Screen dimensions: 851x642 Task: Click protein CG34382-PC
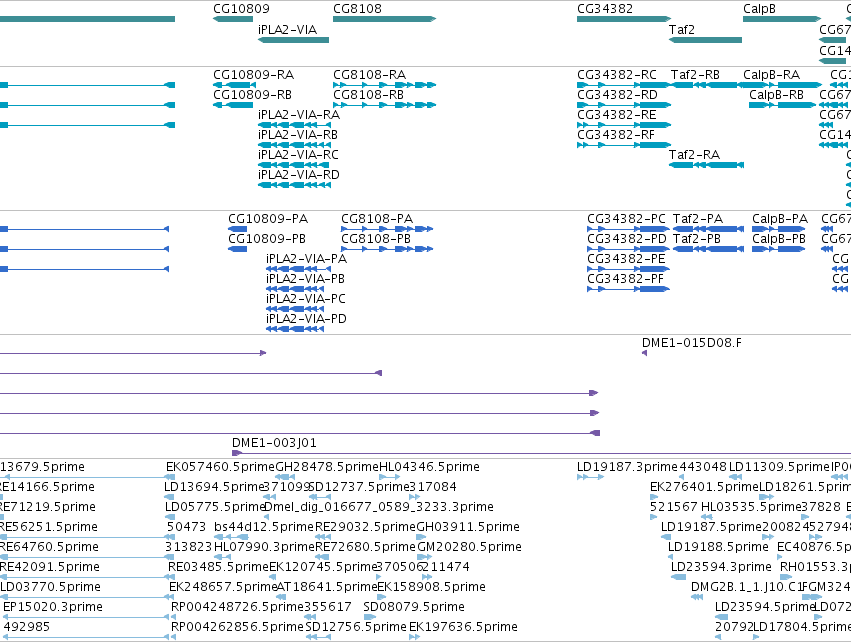tap(626, 219)
